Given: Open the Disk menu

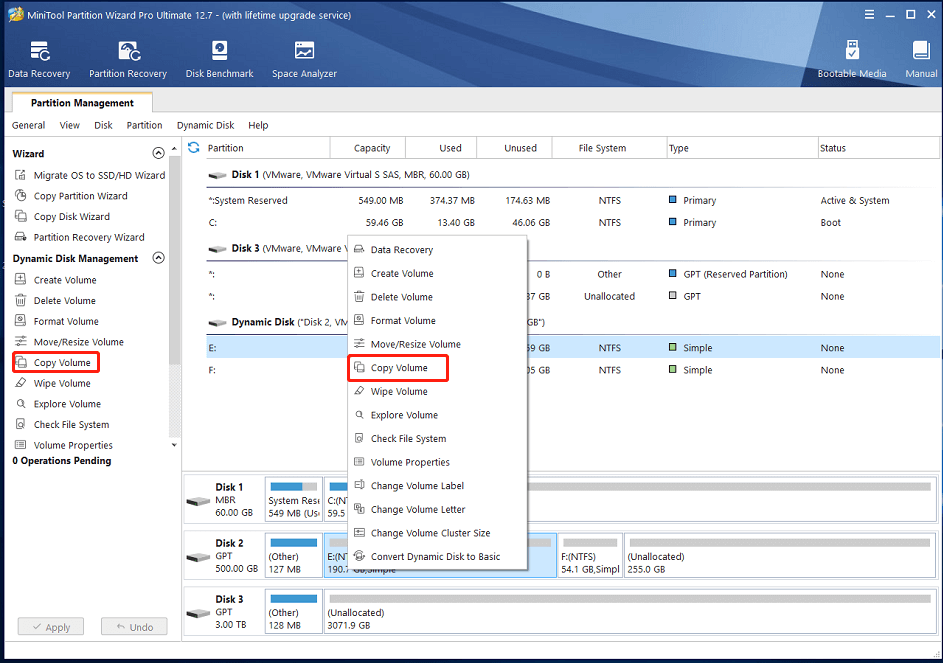Looking at the screenshot, I should [103, 125].
